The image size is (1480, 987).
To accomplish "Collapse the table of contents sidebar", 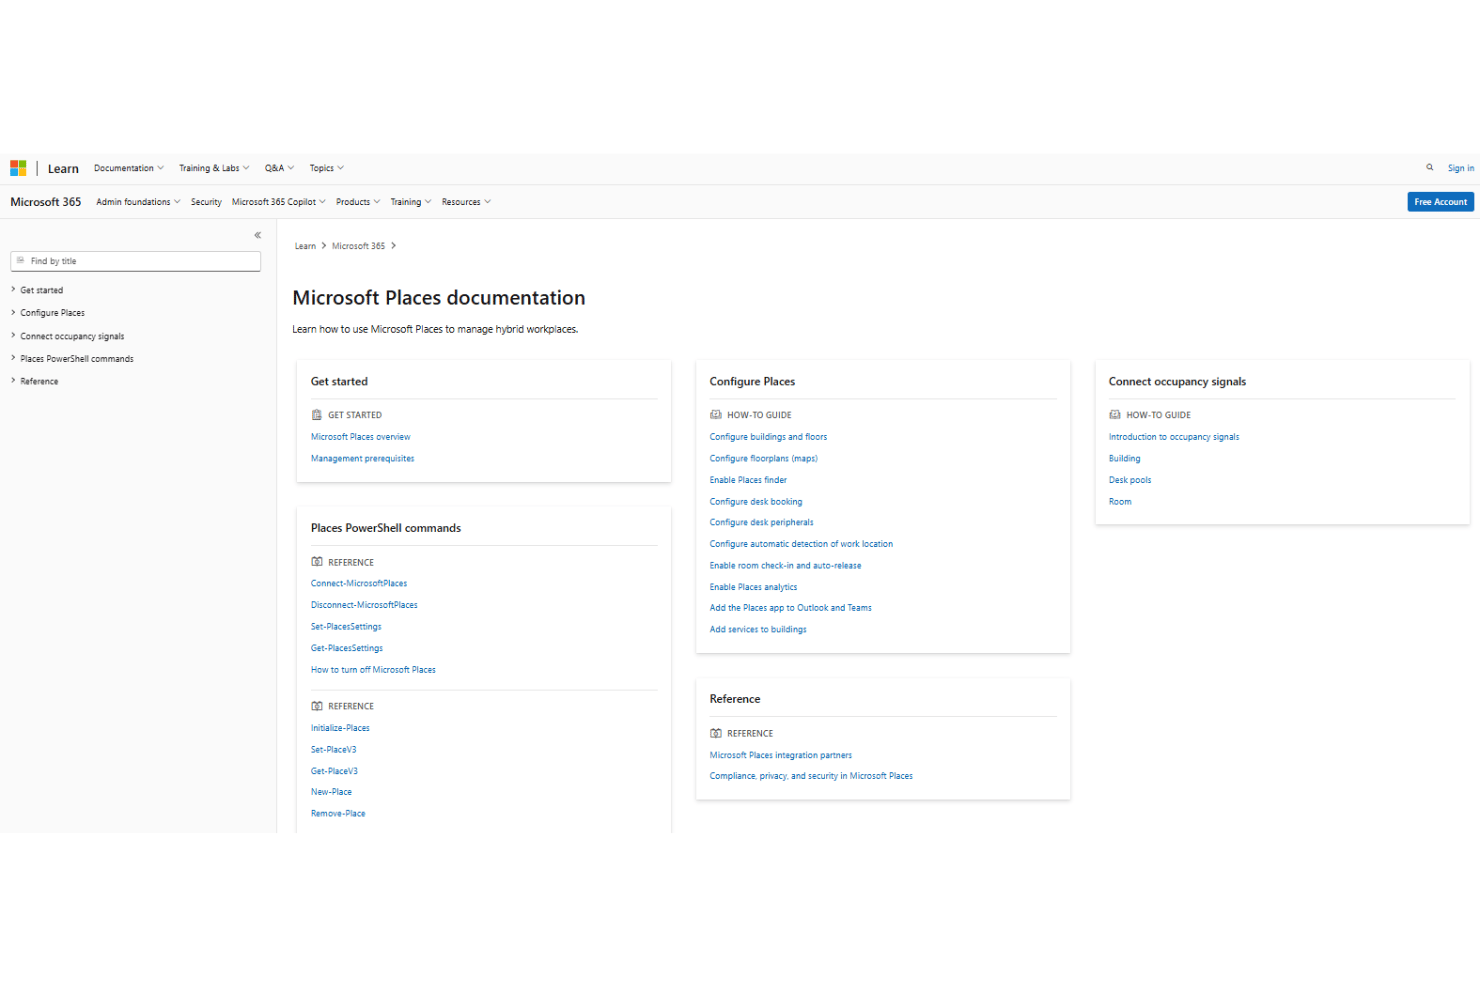I will click(x=257, y=235).
